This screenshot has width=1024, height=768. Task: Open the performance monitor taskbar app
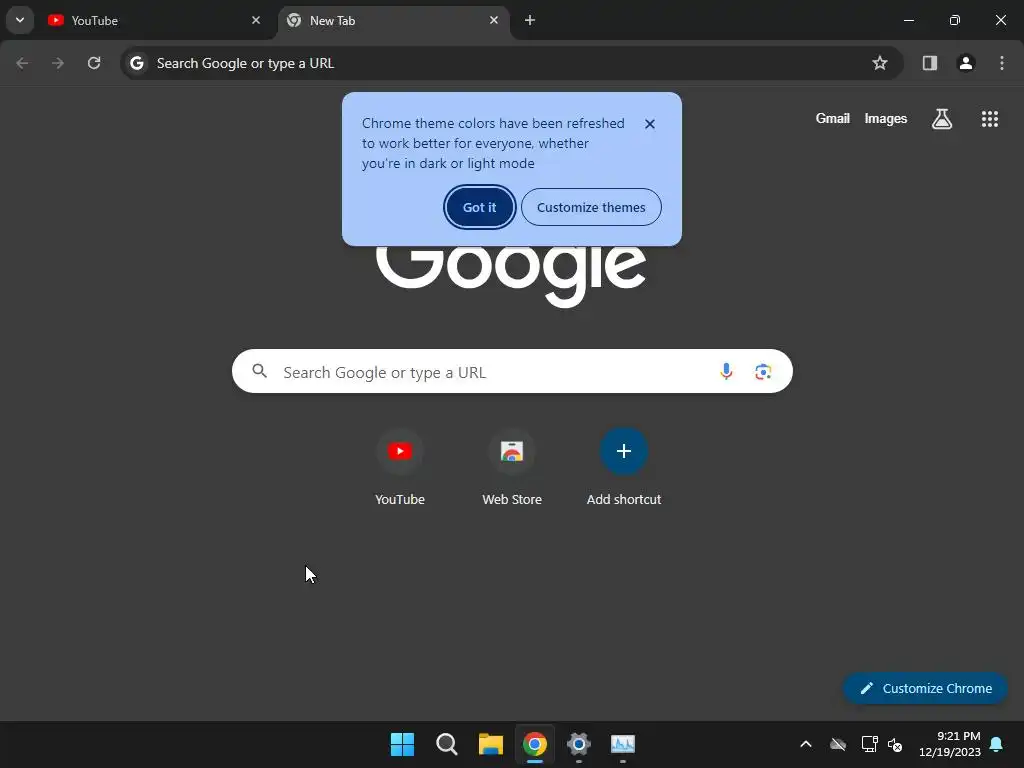(622, 744)
